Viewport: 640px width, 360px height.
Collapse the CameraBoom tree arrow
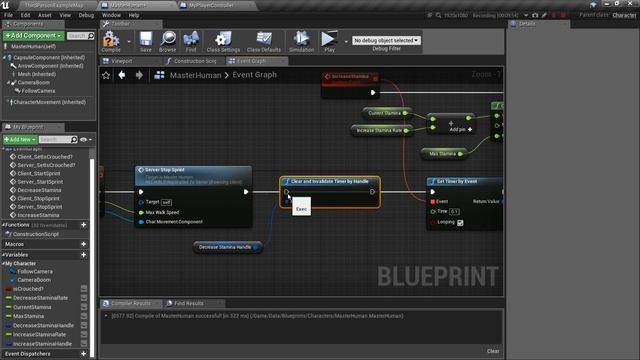click(x=8, y=82)
